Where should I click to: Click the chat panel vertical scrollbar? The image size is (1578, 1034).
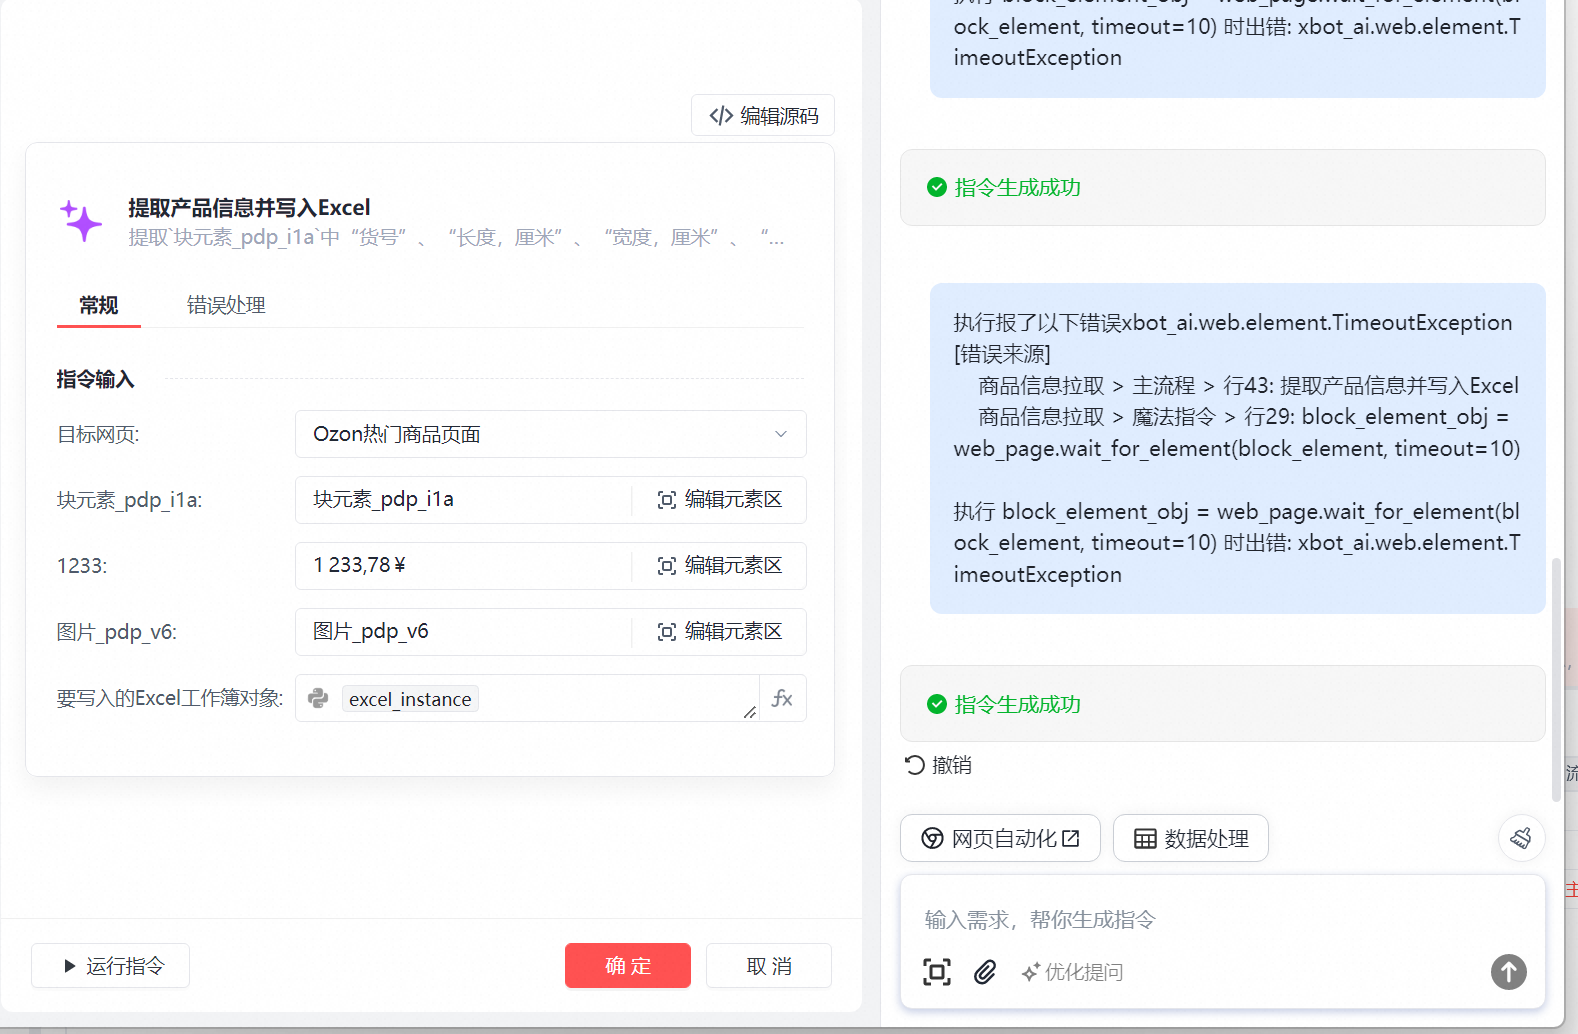pos(1556,680)
